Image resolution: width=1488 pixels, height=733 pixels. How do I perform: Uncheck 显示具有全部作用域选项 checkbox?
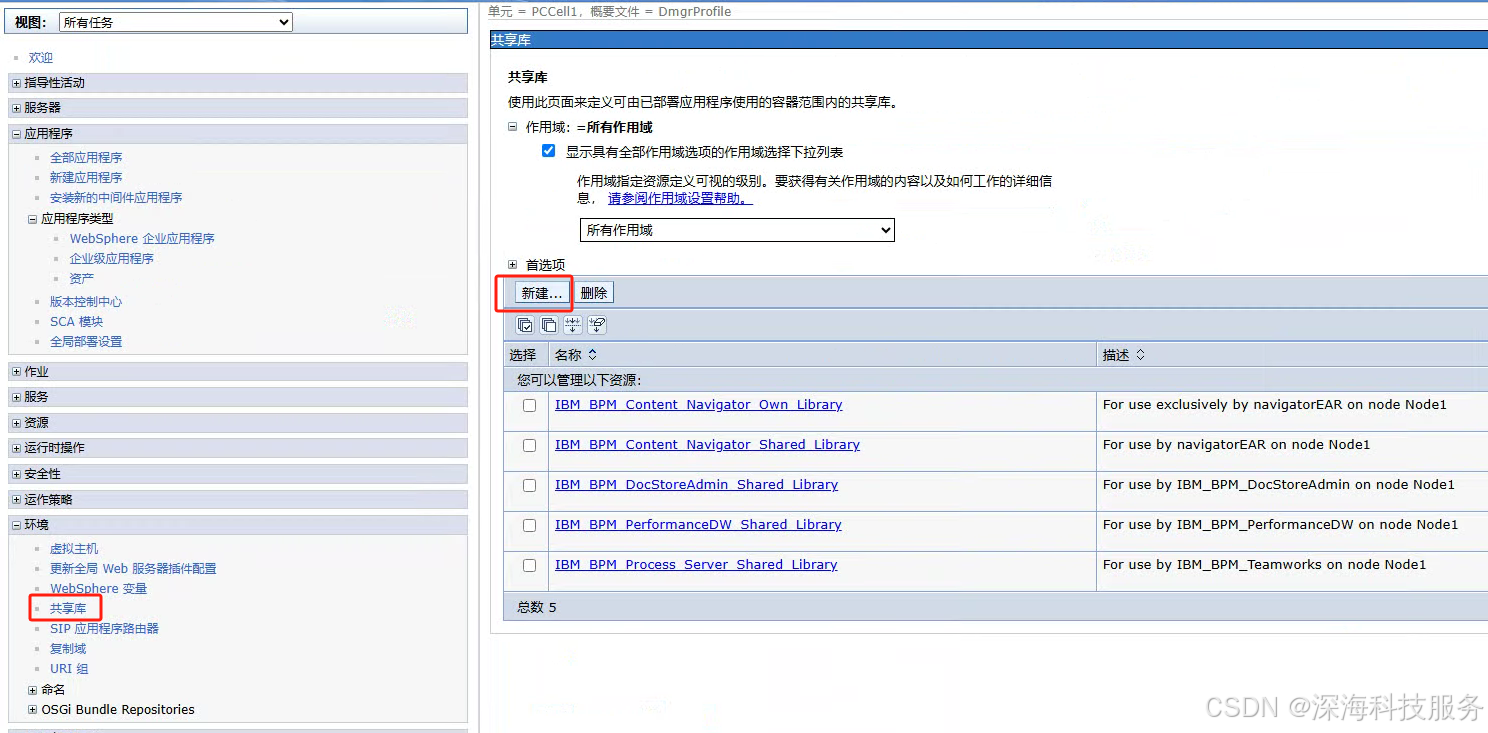point(548,151)
